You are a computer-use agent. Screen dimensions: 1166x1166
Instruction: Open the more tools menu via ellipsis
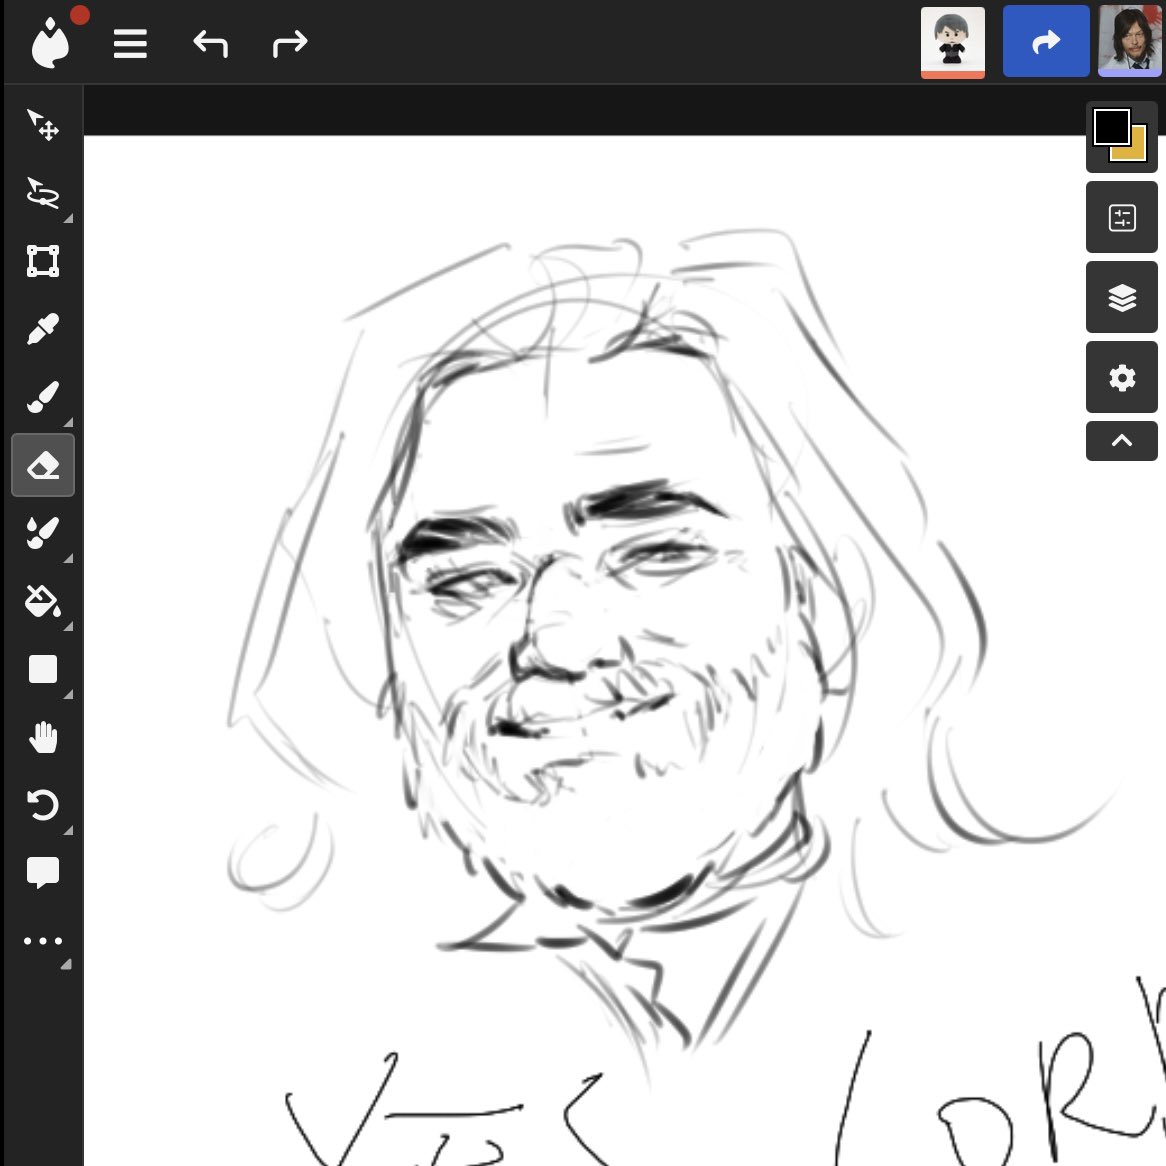point(43,940)
